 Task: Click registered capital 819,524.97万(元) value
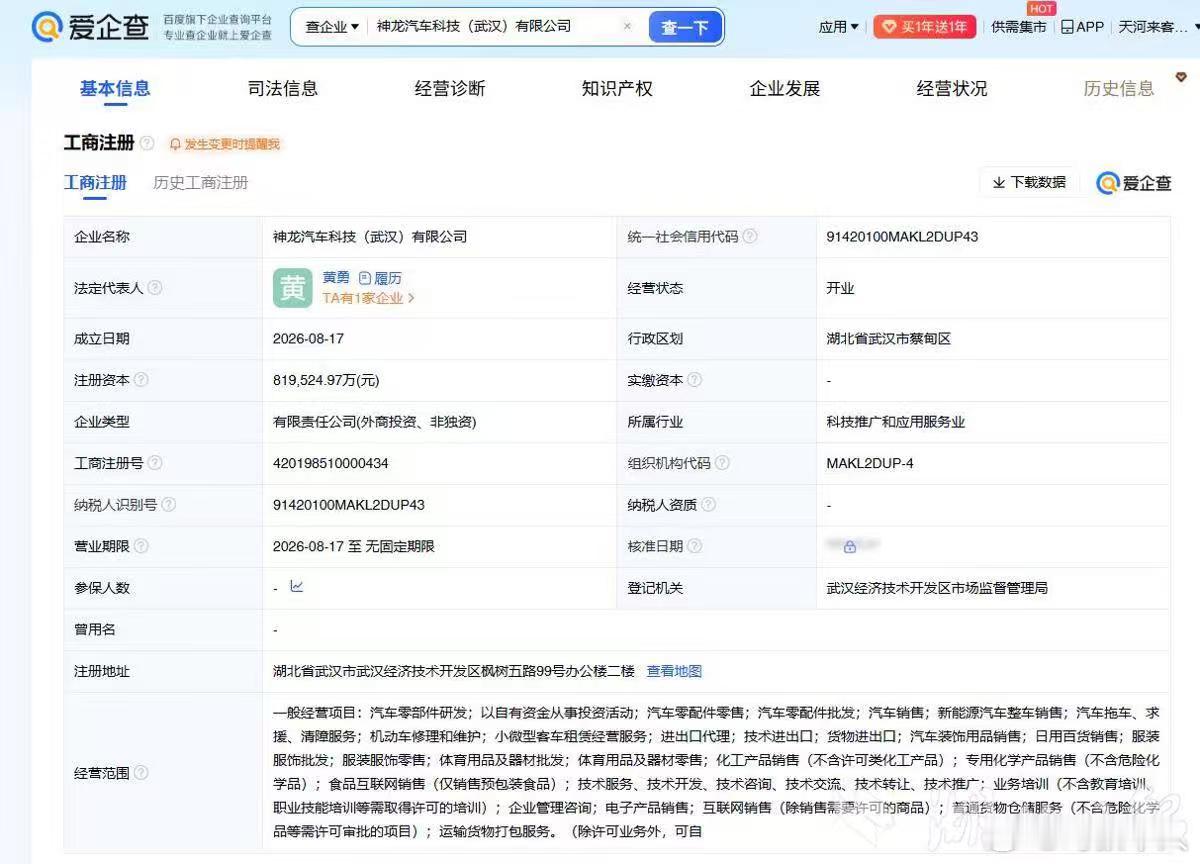[x=326, y=380]
